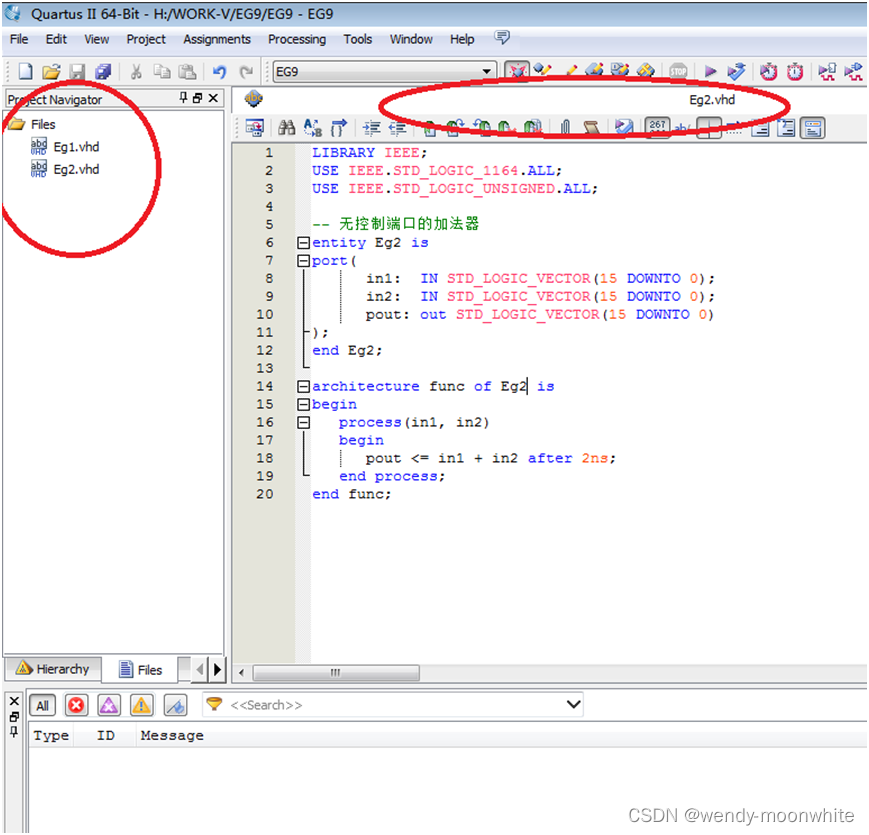
Task: Open the File menu
Action: coord(19,39)
